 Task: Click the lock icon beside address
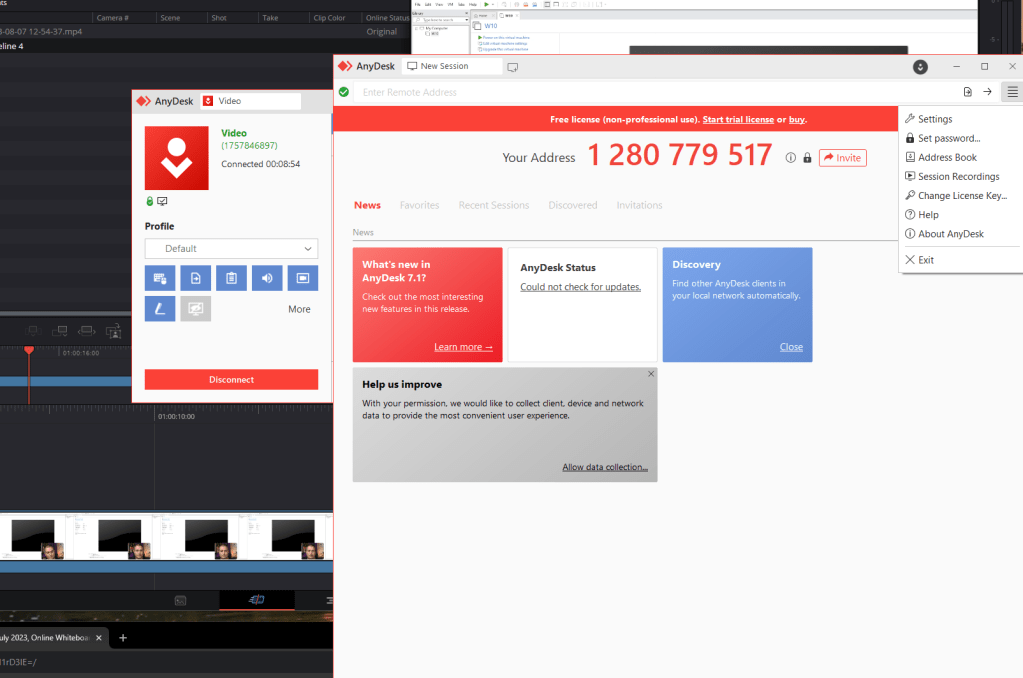pyautogui.click(x=807, y=157)
